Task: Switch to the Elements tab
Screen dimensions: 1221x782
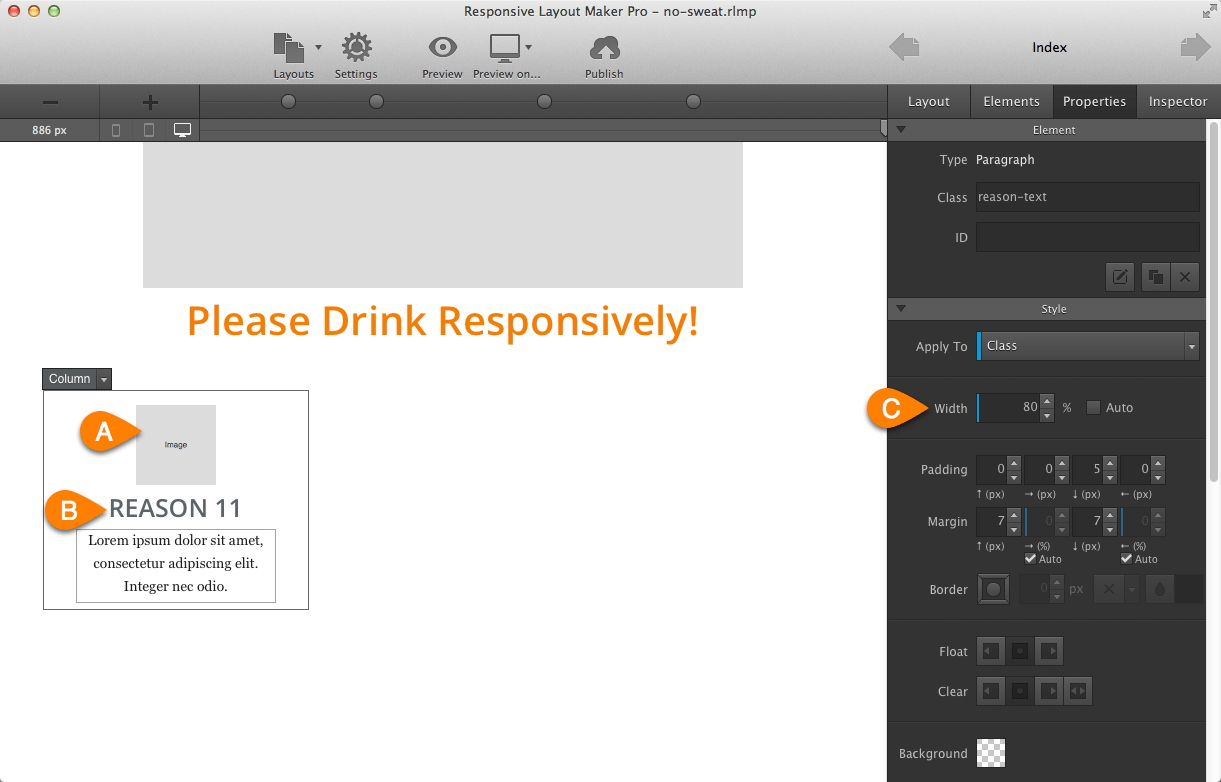Action: 1011,101
